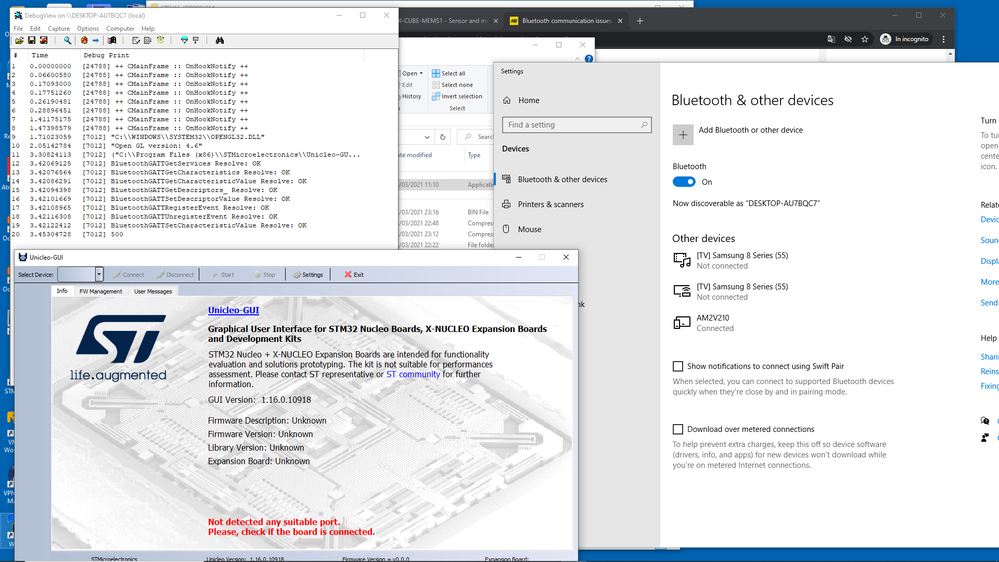
Task: Click the Save icon in DebugView toolbar
Action: pyautogui.click(x=31, y=40)
